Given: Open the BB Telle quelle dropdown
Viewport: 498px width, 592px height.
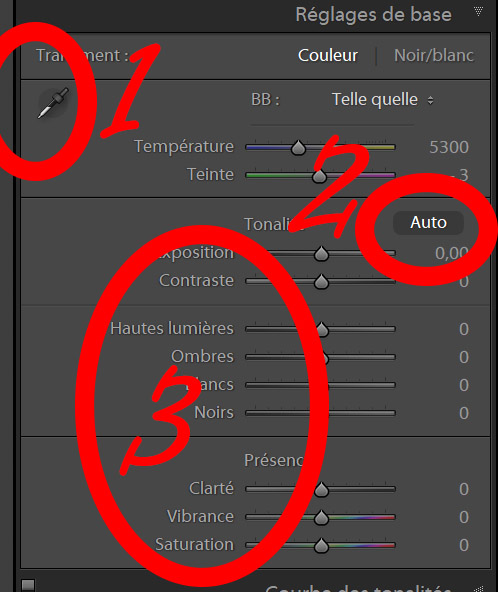Looking at the screenshot, I should pyautogui.click(x=382, y=100).
